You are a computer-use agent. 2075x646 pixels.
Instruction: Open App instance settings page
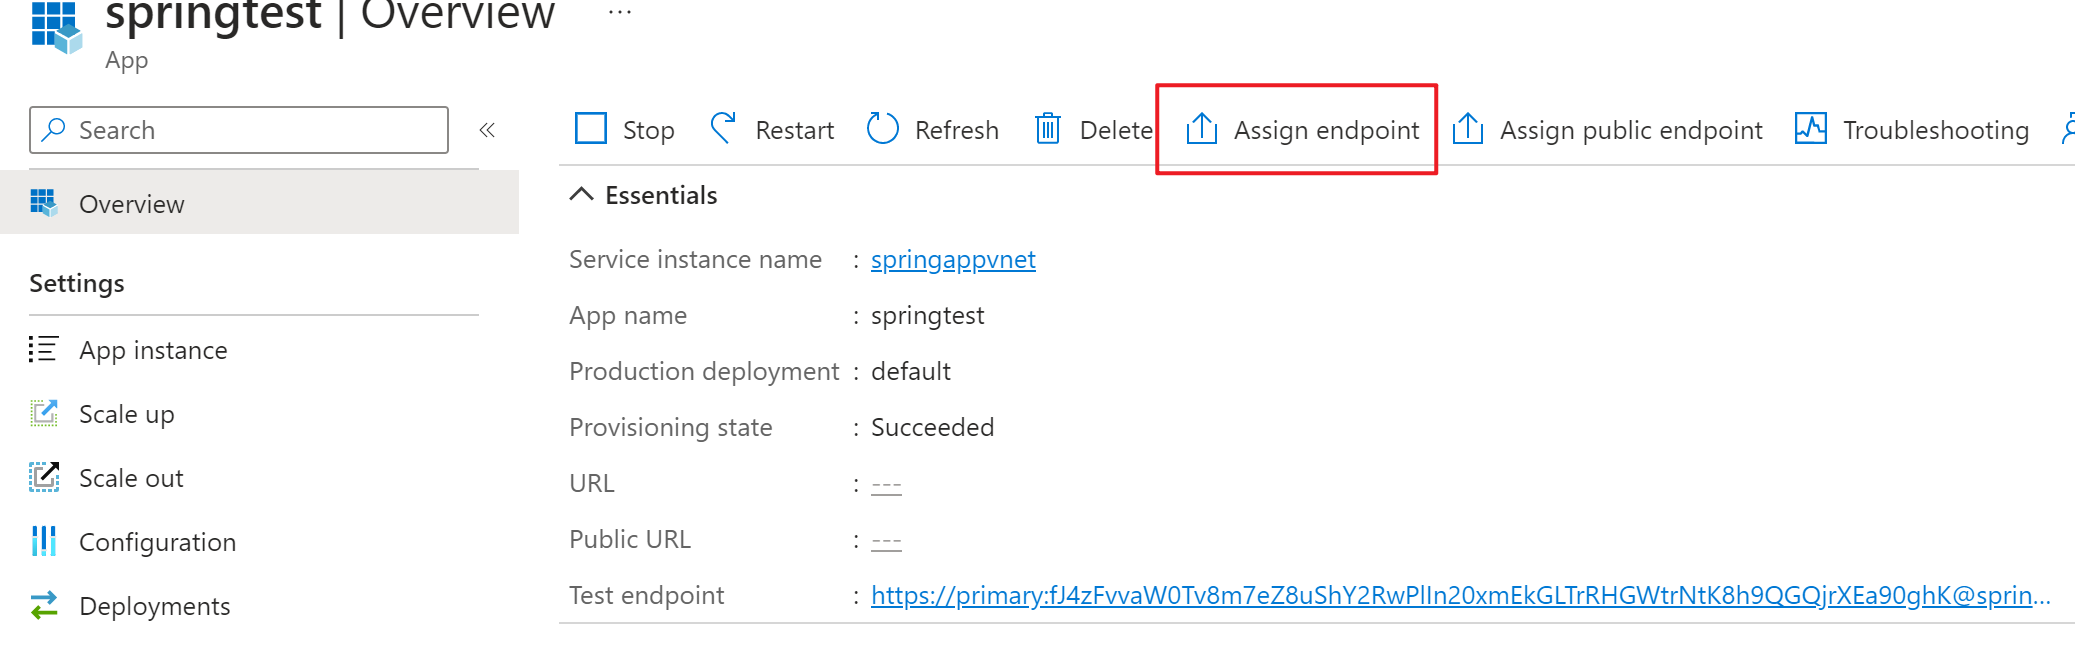(153, 350)
